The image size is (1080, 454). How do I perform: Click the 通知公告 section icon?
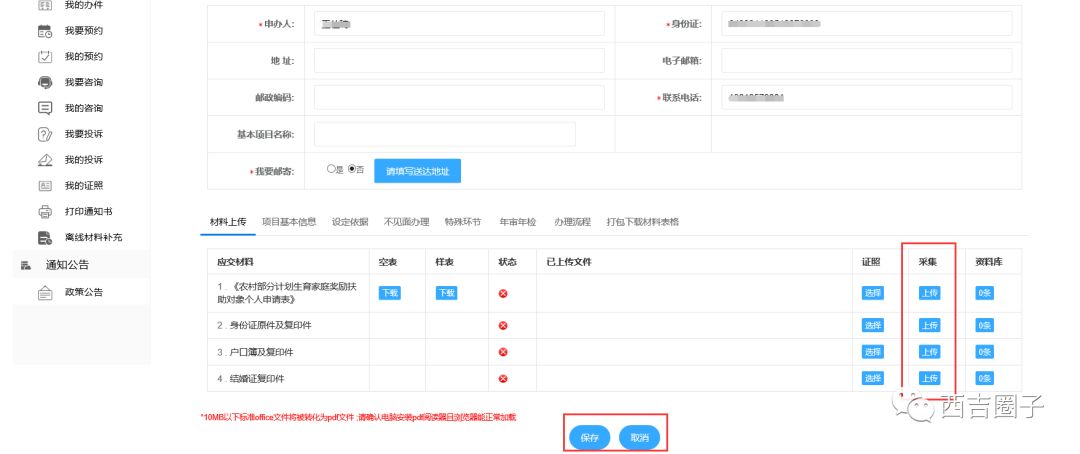click(x=26, y=265)
